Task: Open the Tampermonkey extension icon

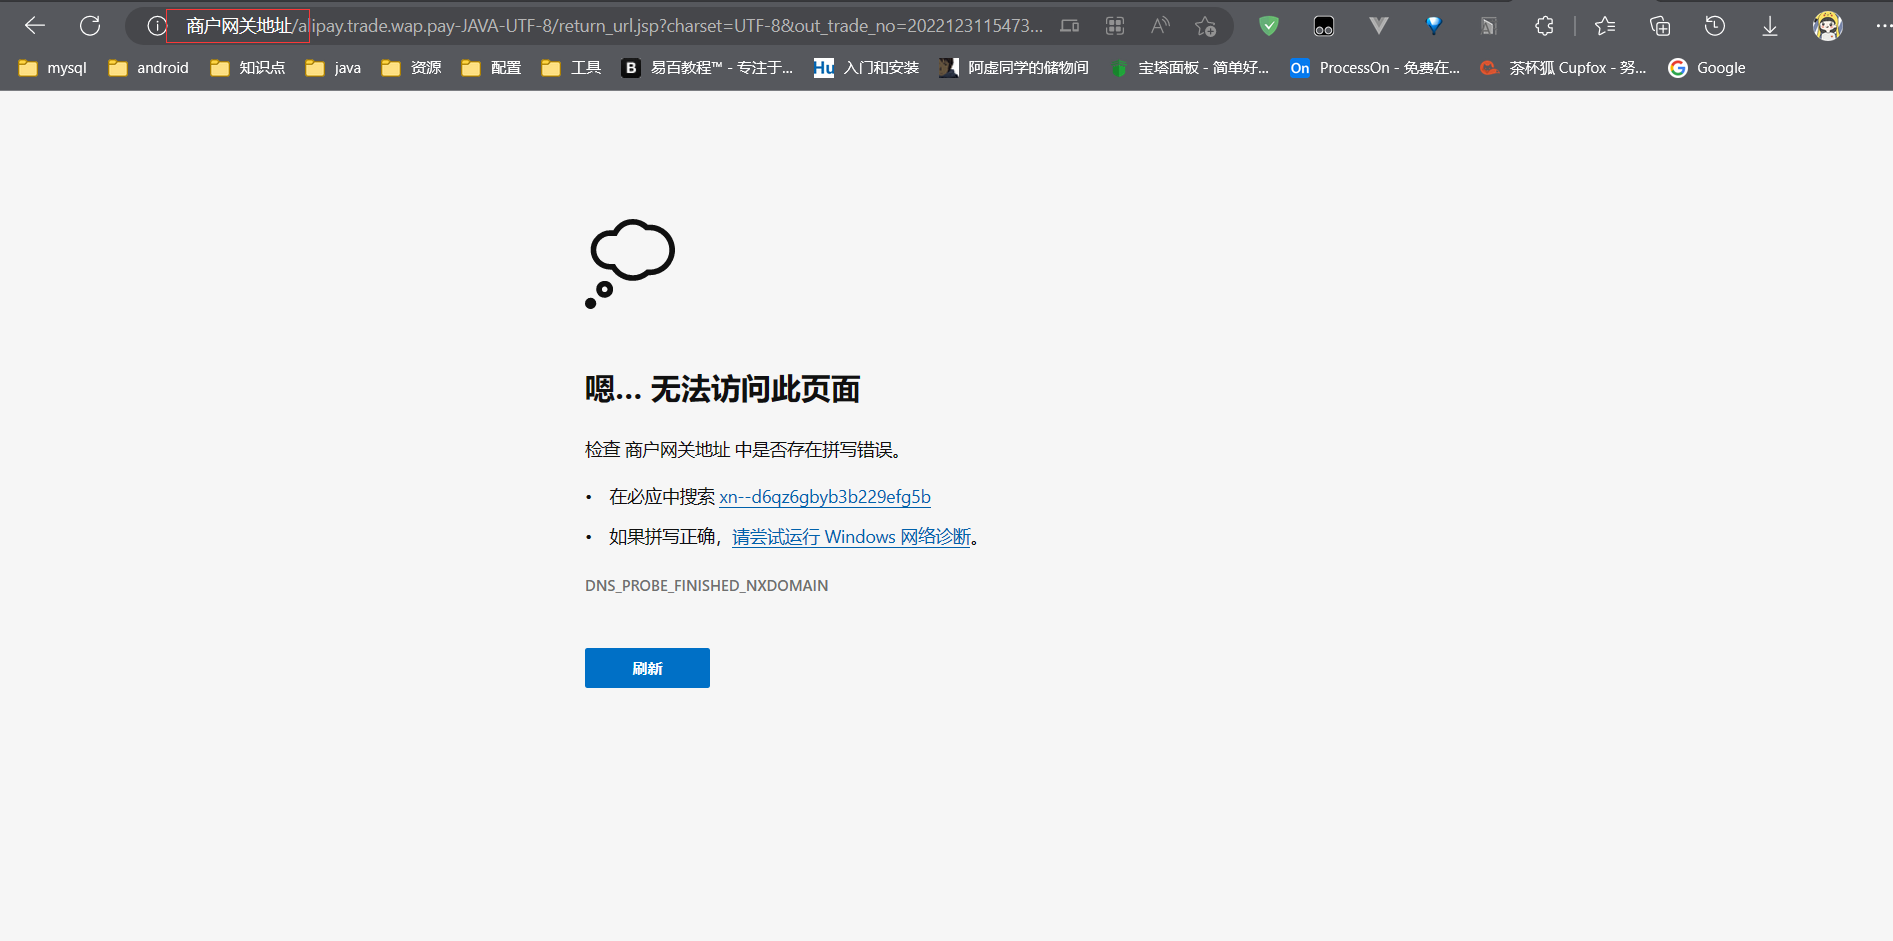Action: click(x=1324, y=26)
